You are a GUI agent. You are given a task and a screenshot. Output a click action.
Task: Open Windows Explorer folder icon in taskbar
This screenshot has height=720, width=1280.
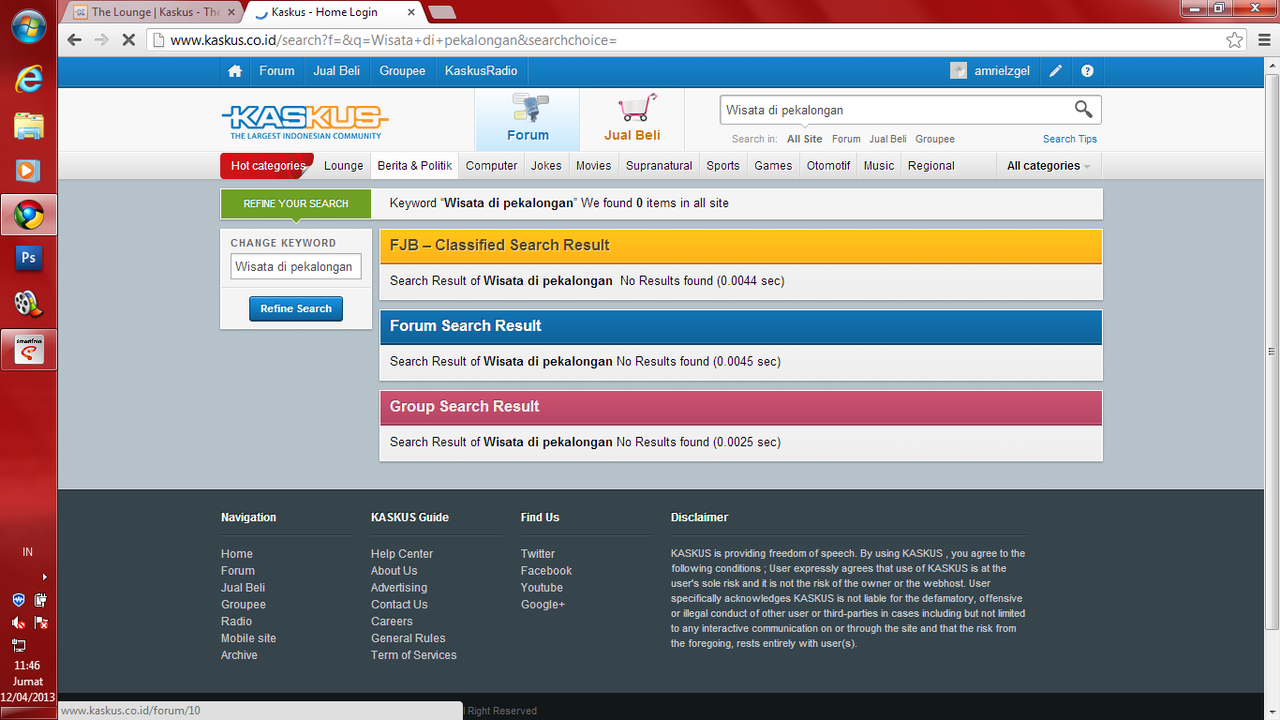click(28, 125)
